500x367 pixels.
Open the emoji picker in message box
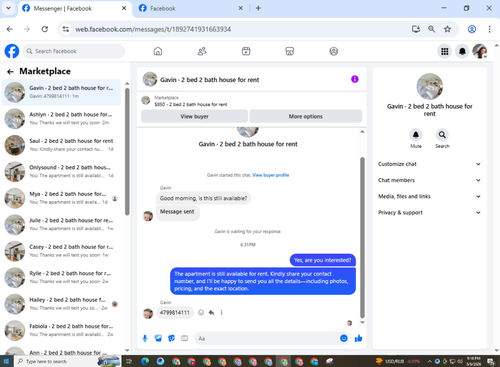(344, 338)
